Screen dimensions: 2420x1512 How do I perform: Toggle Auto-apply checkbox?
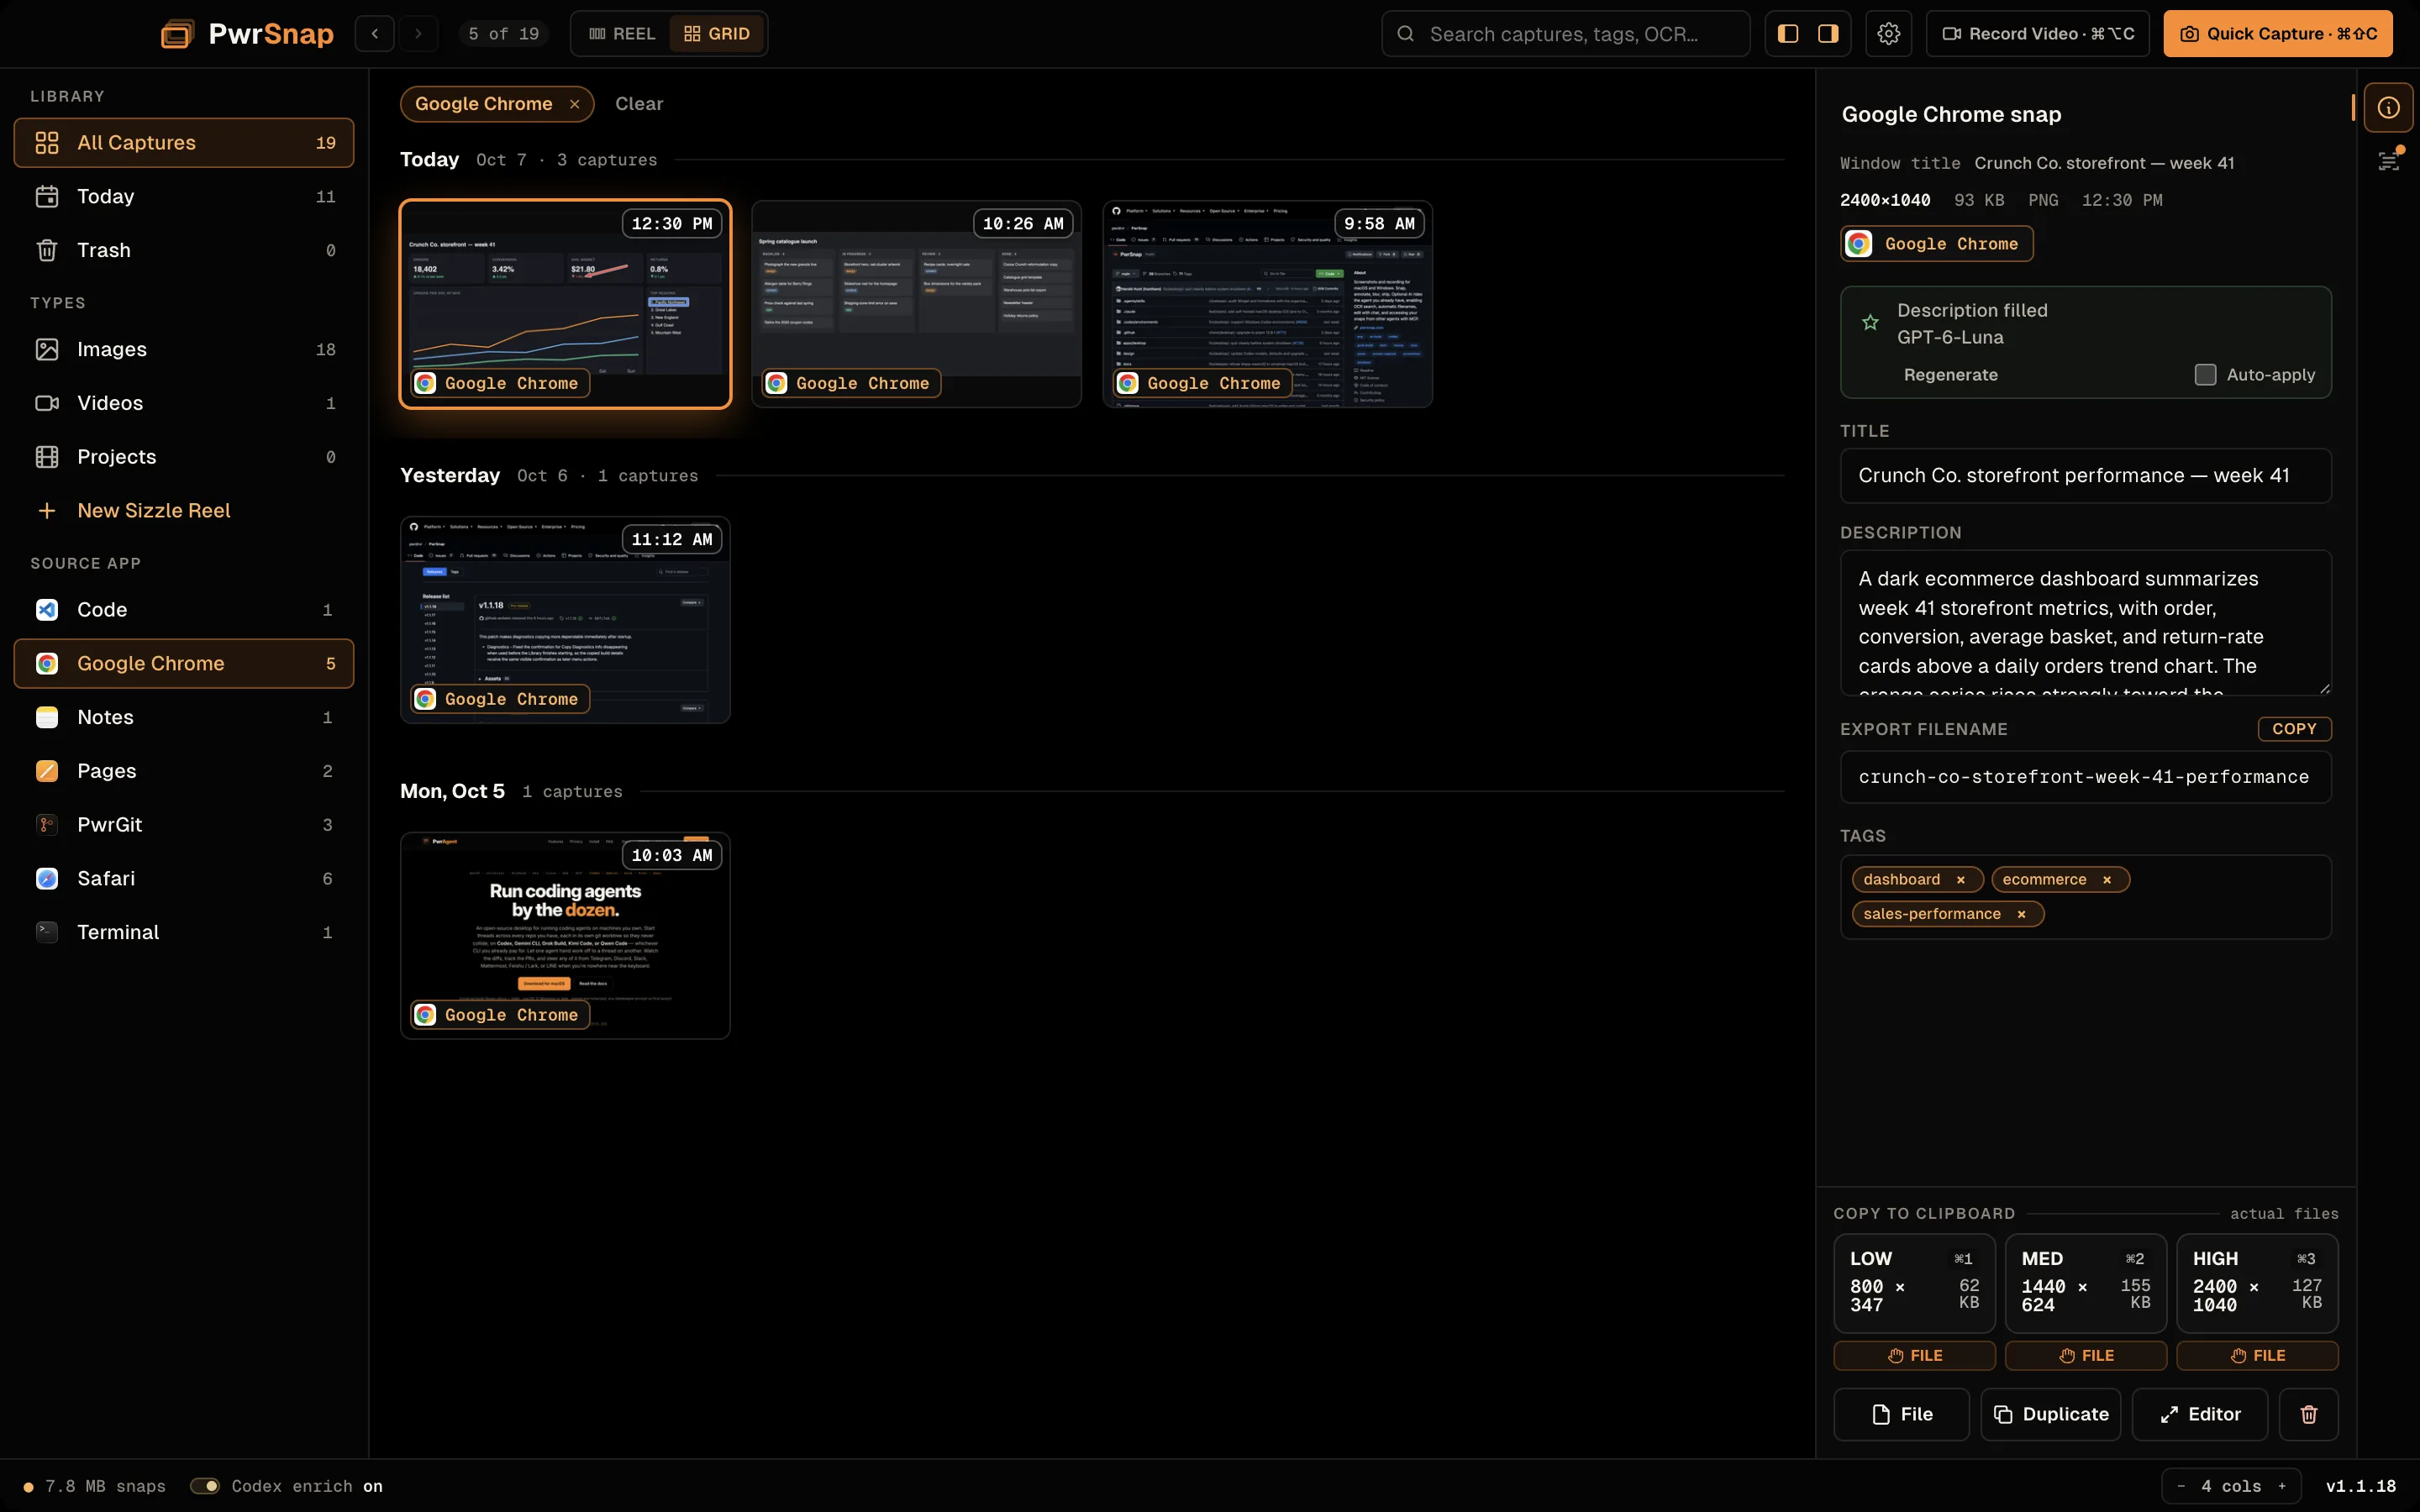(2205, 375)
